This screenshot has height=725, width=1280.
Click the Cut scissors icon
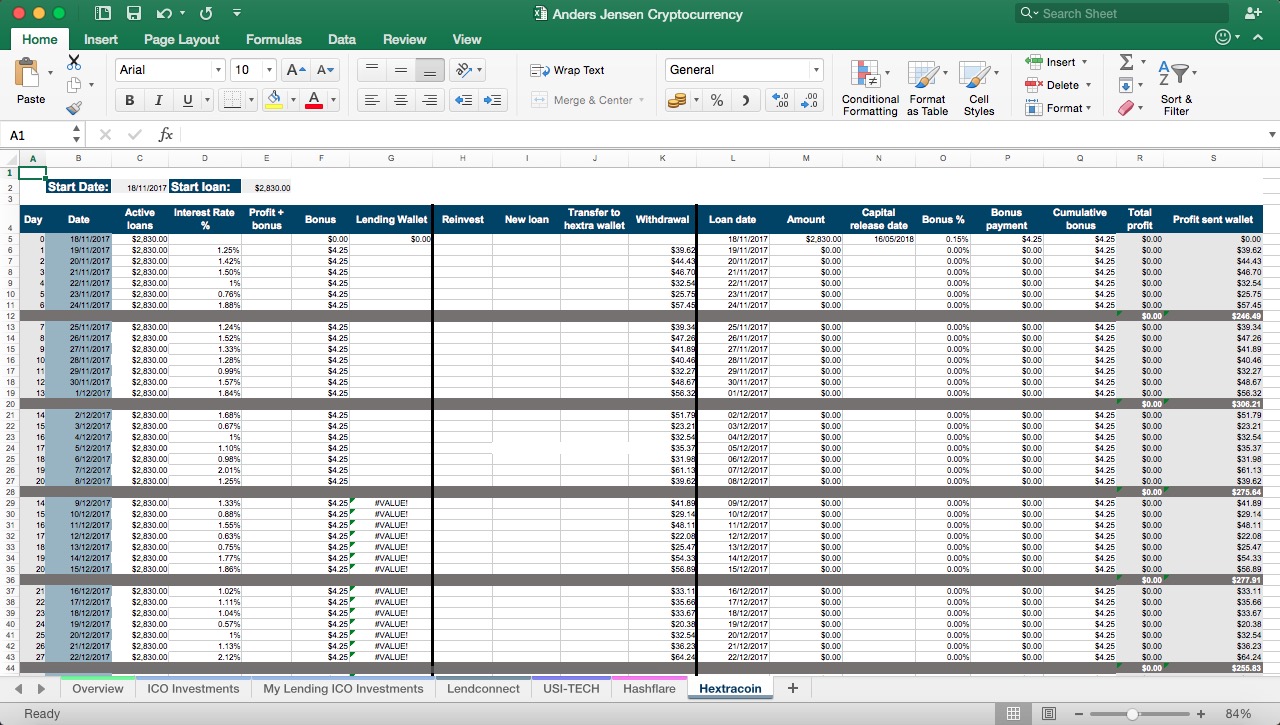click(x=73, y=62)
